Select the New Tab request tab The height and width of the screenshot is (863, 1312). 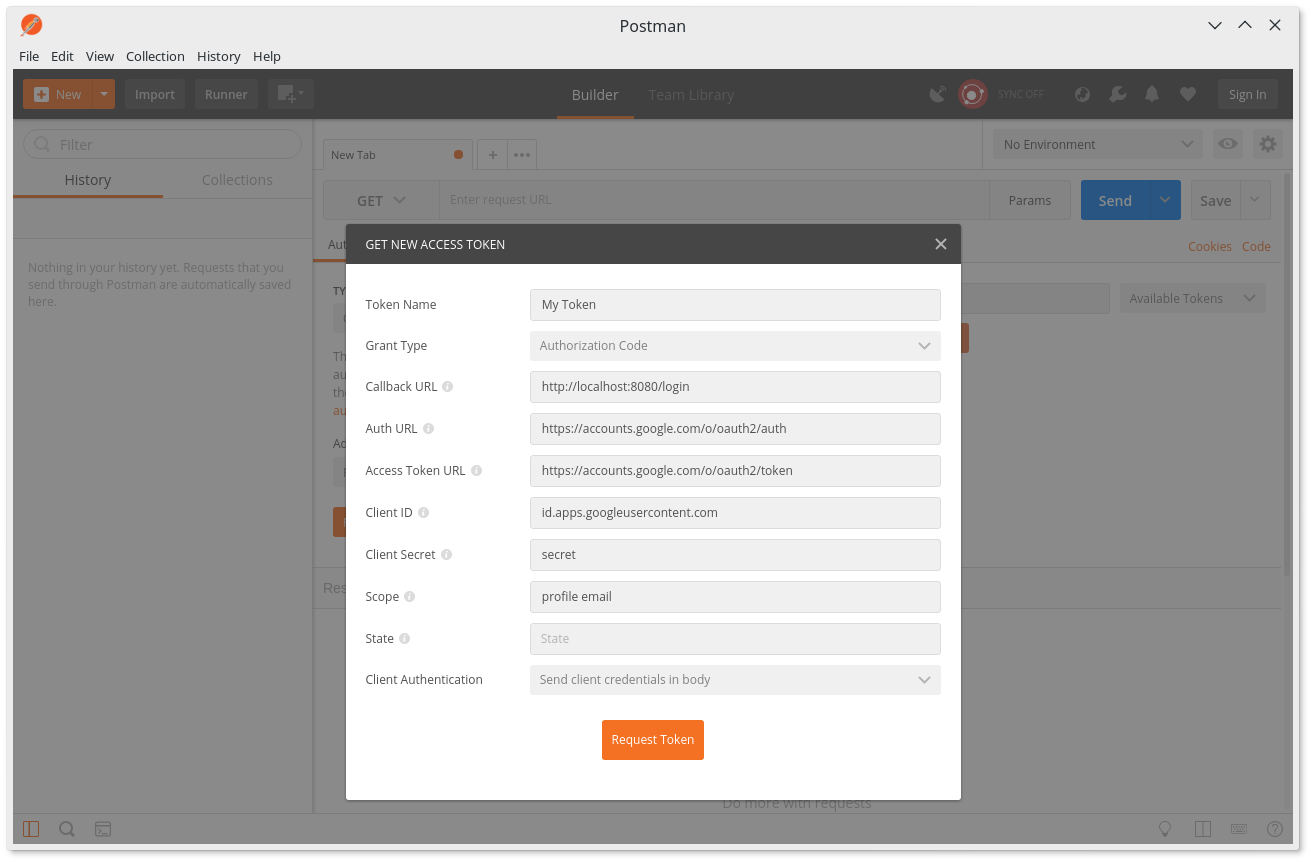pyautogui.click(x=398, y=155)
